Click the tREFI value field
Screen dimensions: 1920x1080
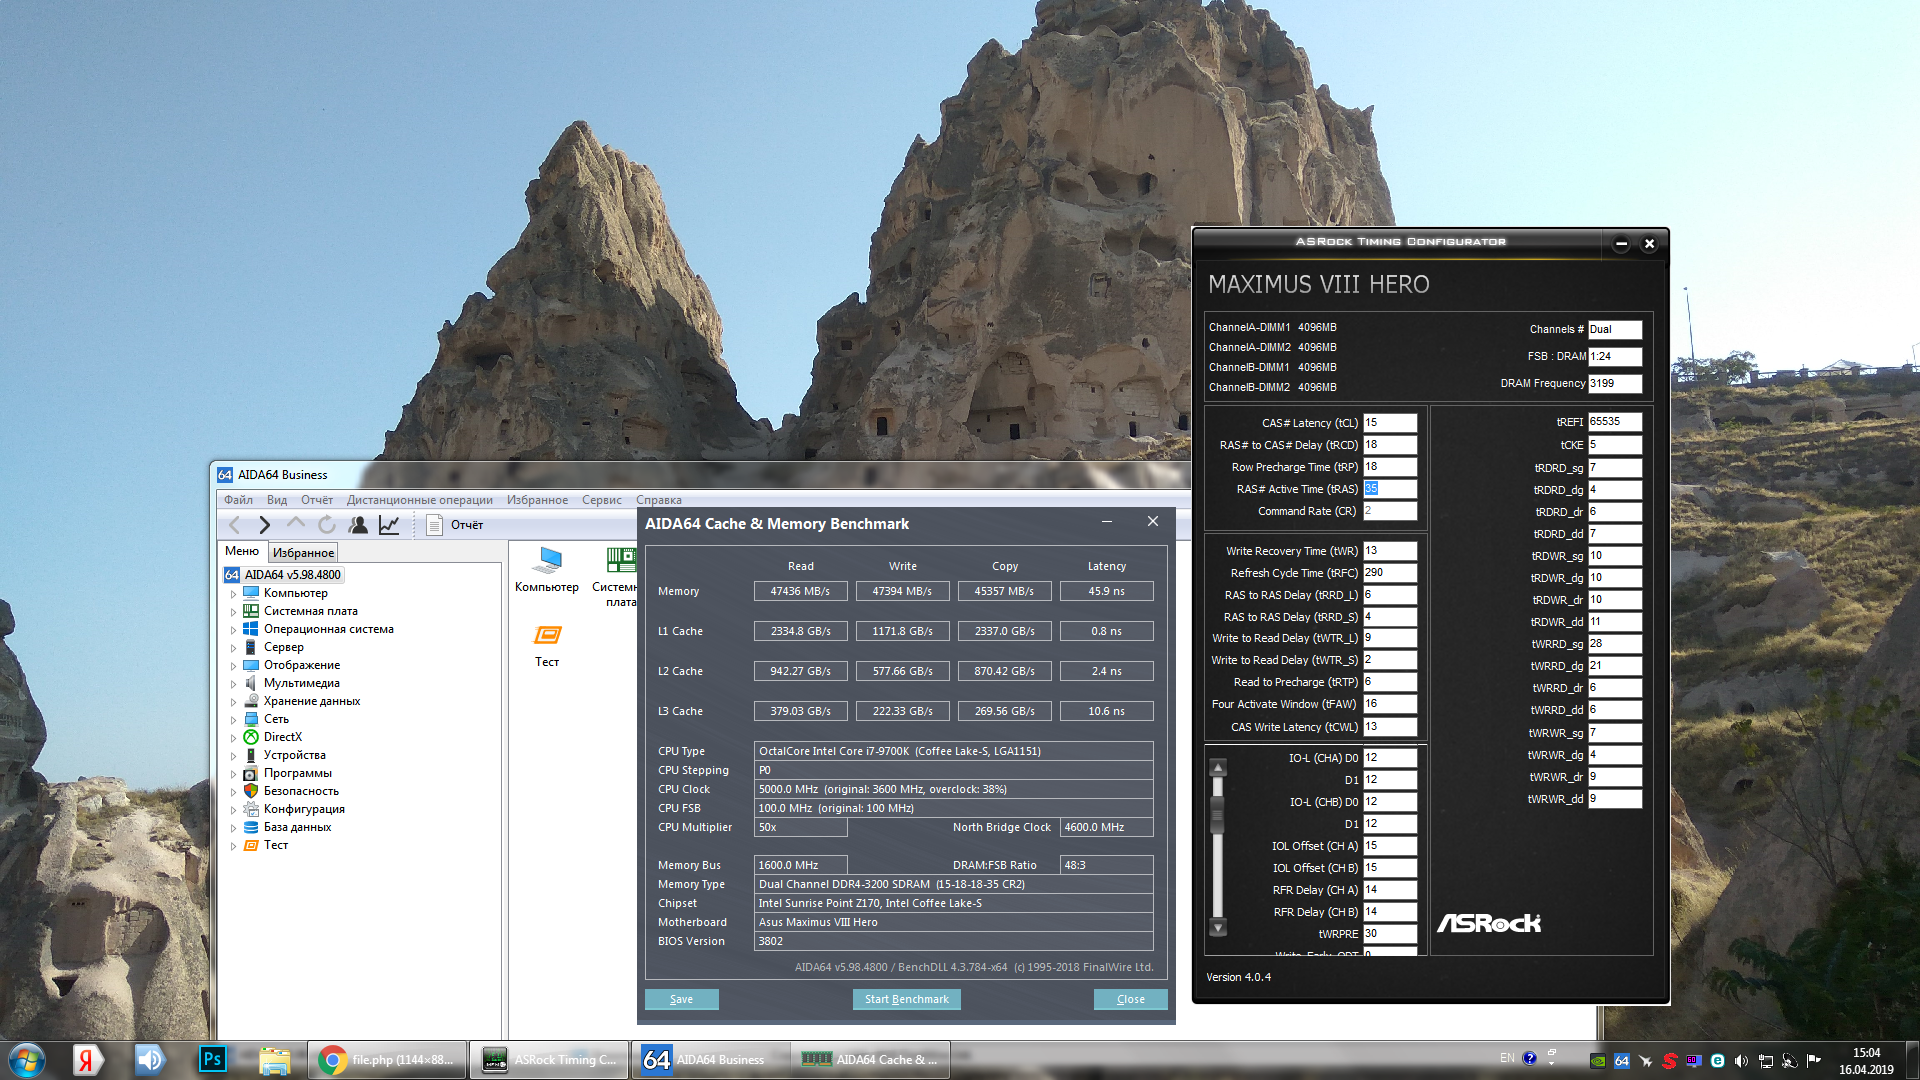coord(1614,422)
